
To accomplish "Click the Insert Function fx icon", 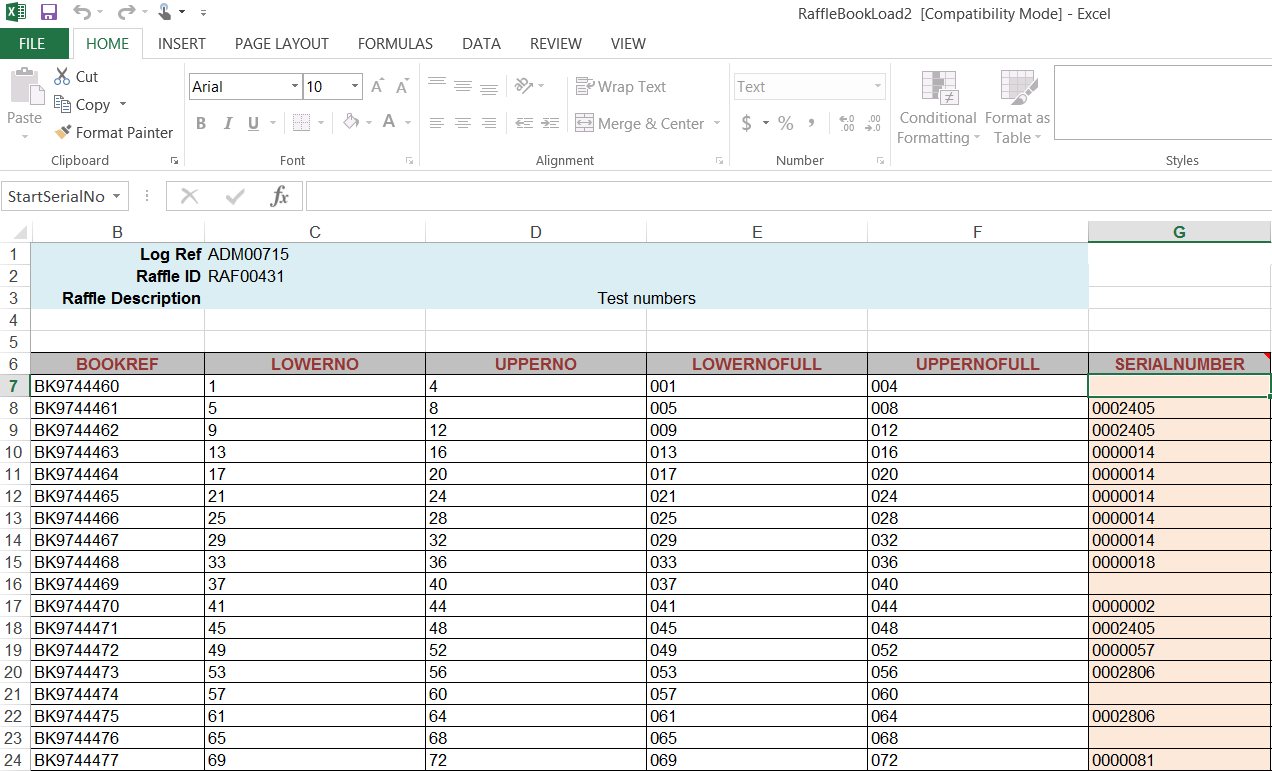I will tap(280, 196).
